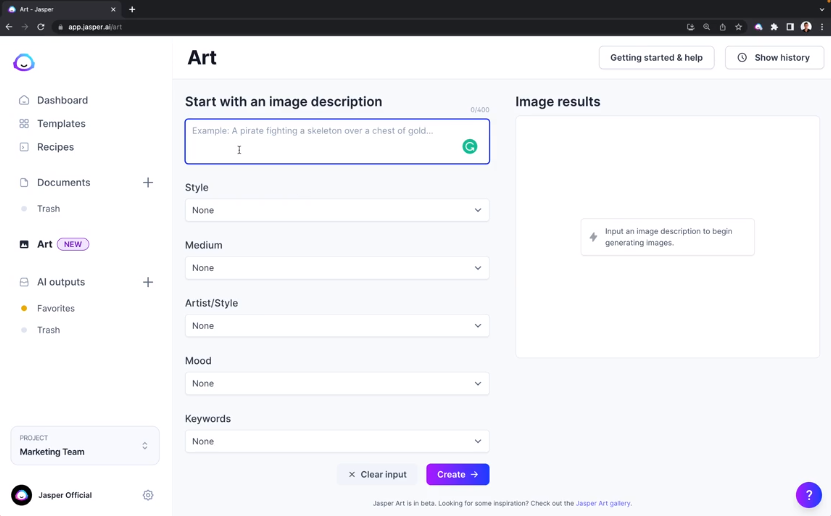Open browser extensions puzzle icon
This screenshot has height=516, width=831.
click(774, 27)
